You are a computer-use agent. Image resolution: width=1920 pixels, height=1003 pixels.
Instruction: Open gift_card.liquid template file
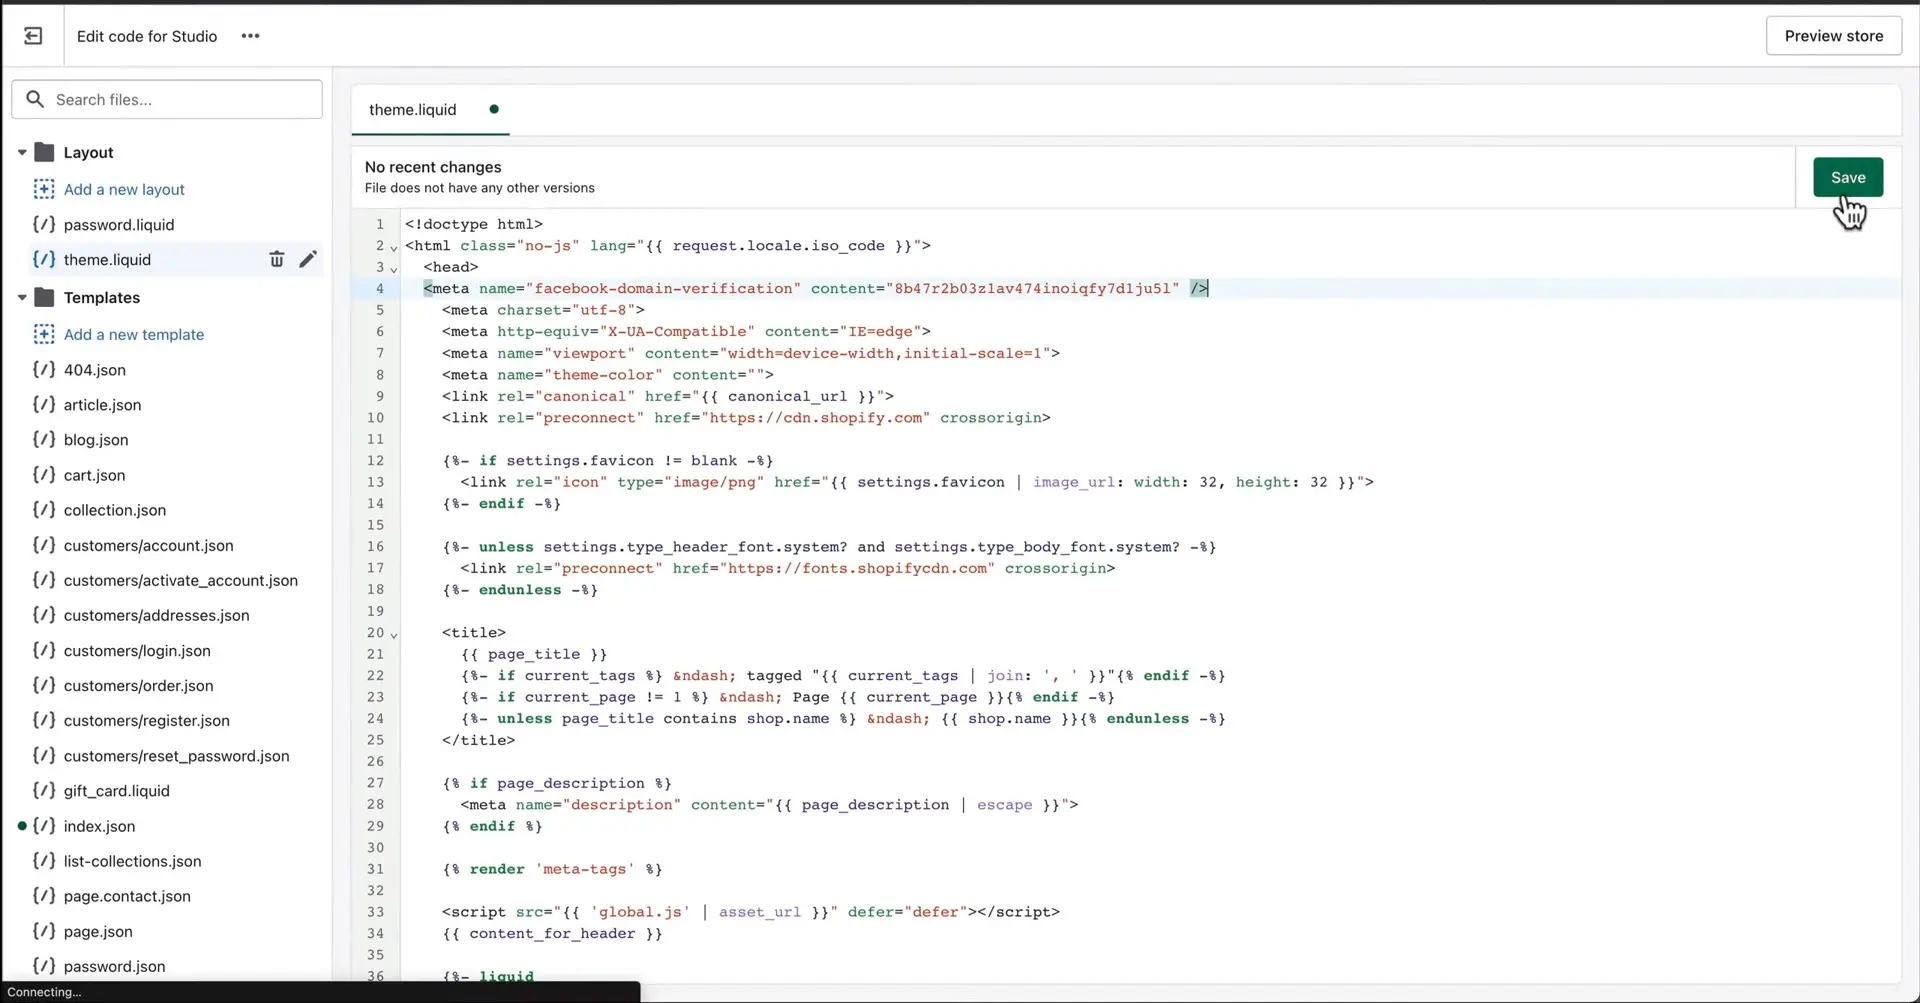[116, 791]
